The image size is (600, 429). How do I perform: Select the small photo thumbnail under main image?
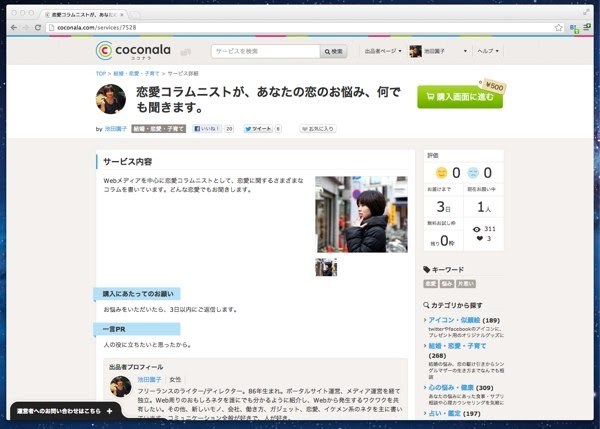(x=326, y=267)
